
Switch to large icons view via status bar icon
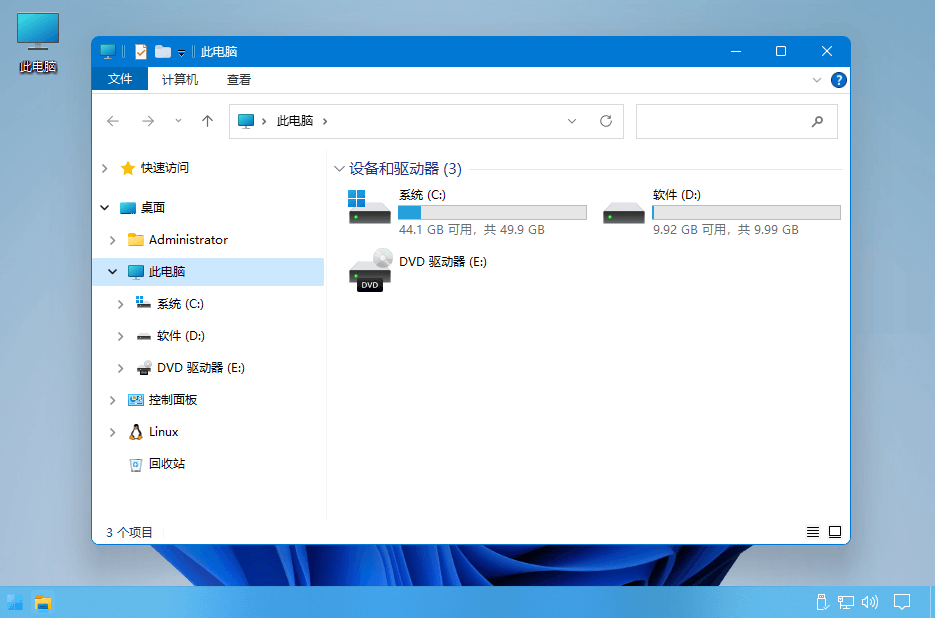click(x=835, y=531)
